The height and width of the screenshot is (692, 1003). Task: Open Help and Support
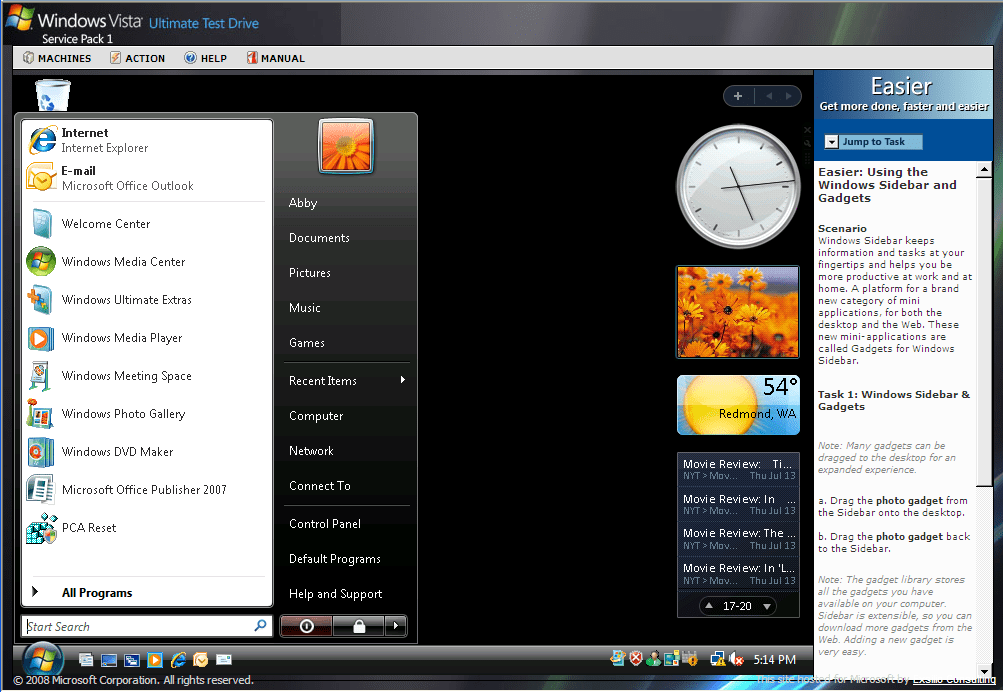pos(346,594)
